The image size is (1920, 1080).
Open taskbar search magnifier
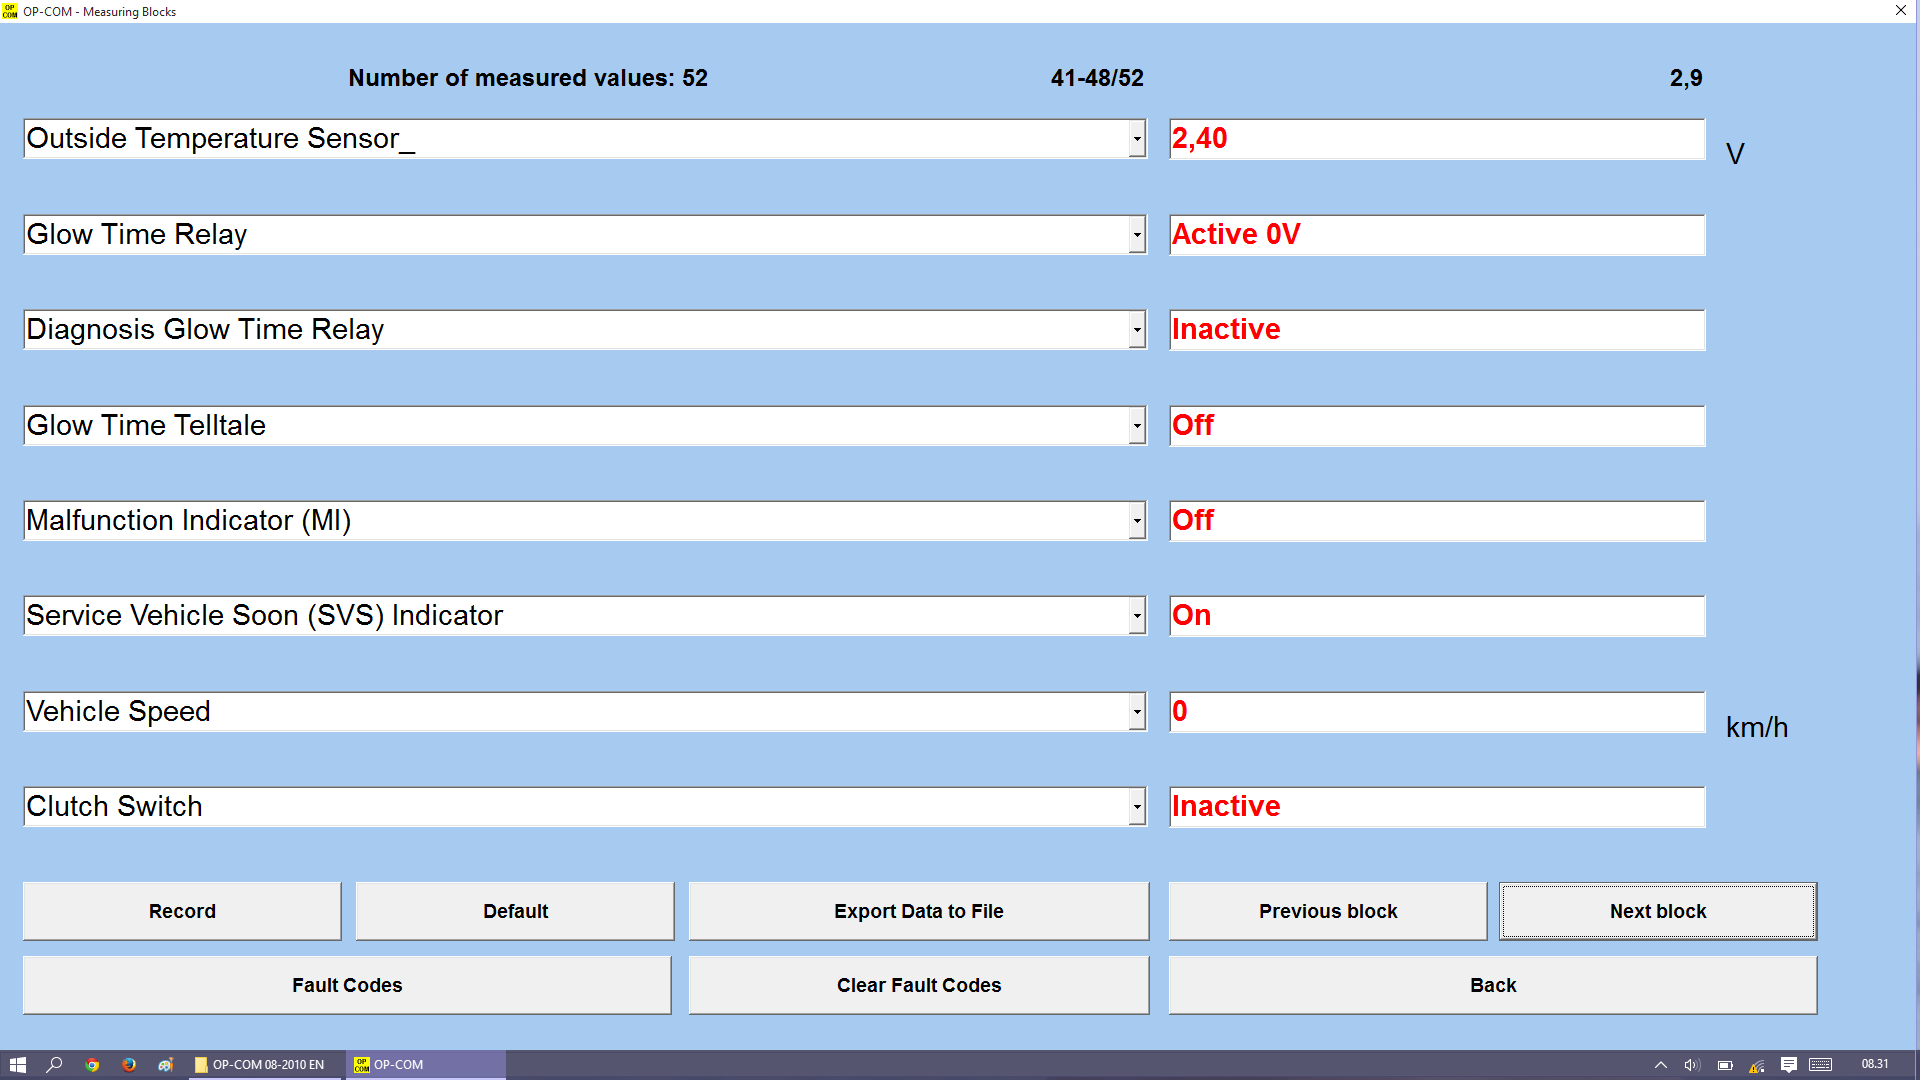coord(55,1065)
